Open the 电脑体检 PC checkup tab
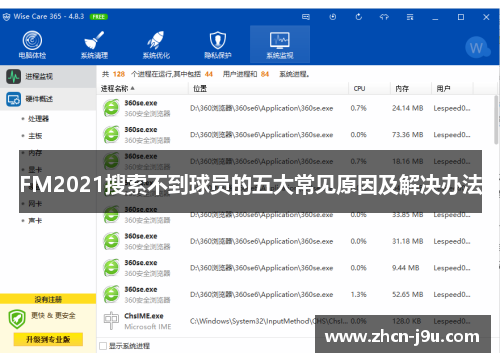 (x=32, y=45)
